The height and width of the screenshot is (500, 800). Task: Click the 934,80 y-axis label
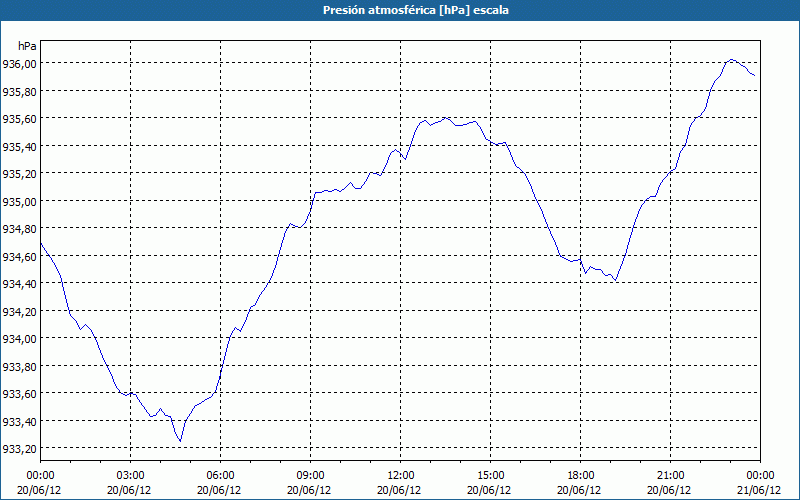19,229
